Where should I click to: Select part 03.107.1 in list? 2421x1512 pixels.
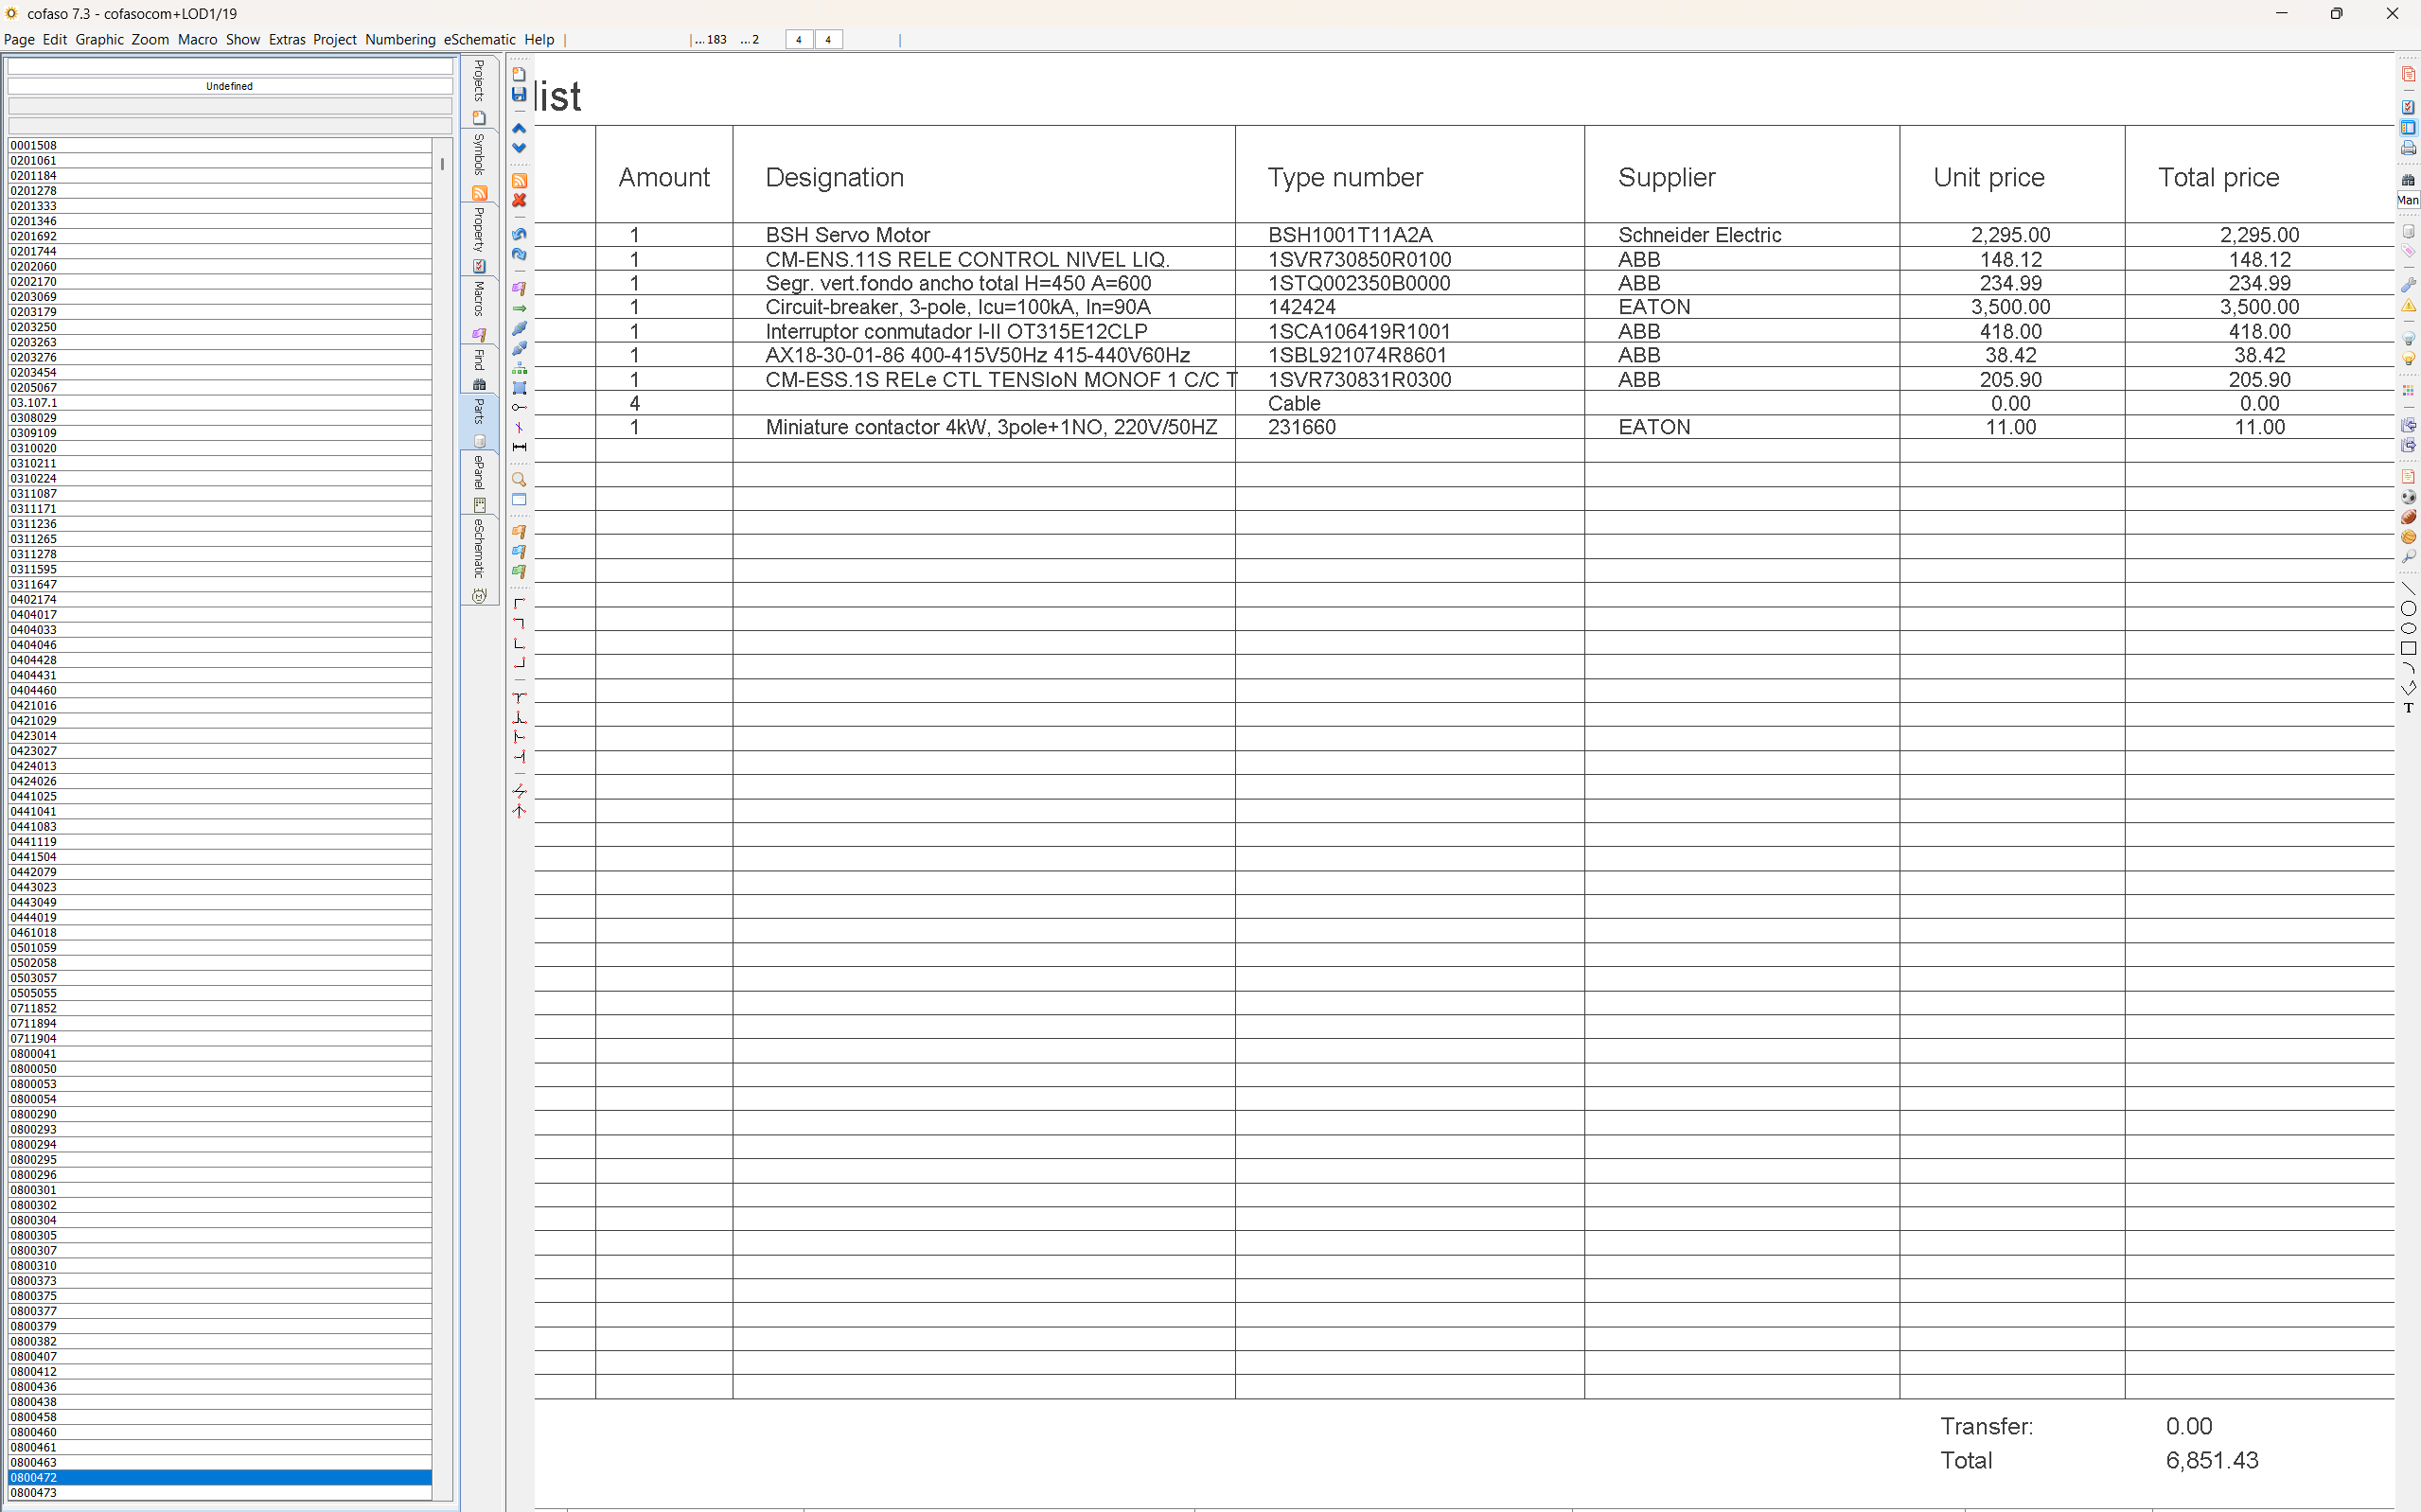click(x=219, y=403)
